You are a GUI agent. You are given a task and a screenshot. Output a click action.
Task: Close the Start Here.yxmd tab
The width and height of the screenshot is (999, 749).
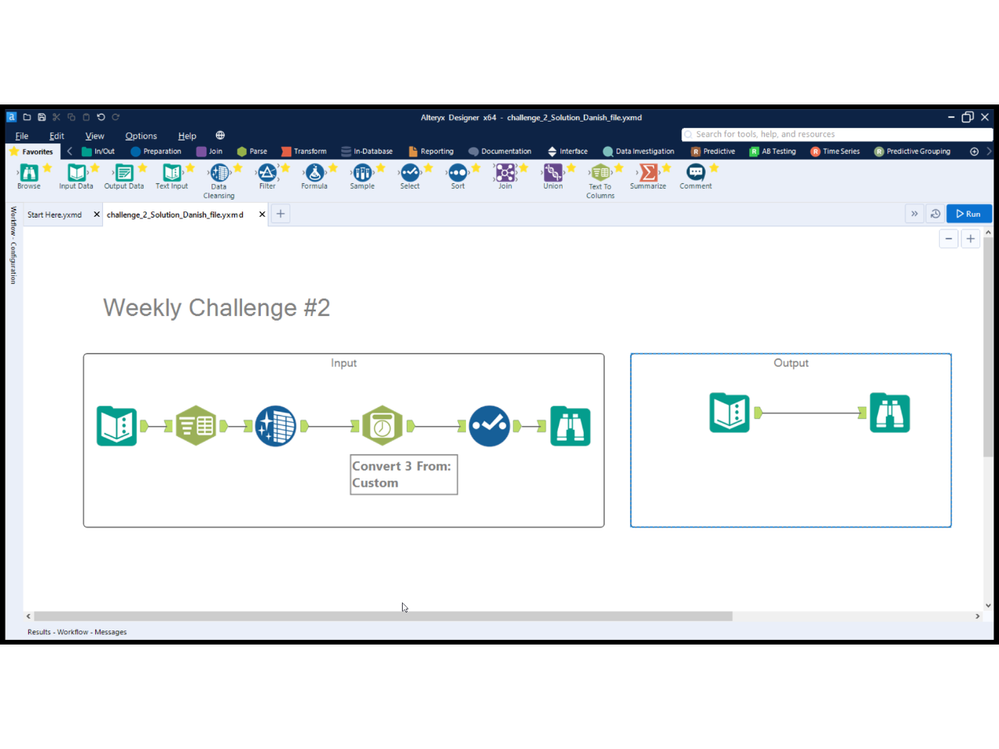[x=97, y=215]
